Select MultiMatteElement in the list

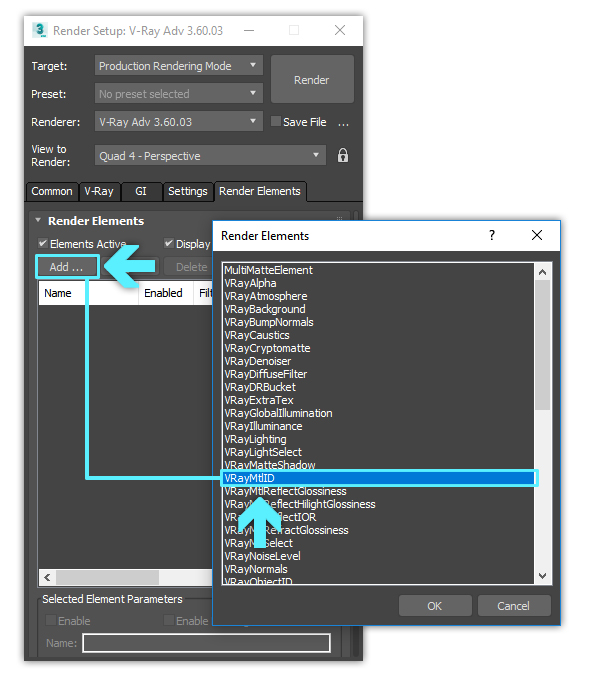point(378,270)
